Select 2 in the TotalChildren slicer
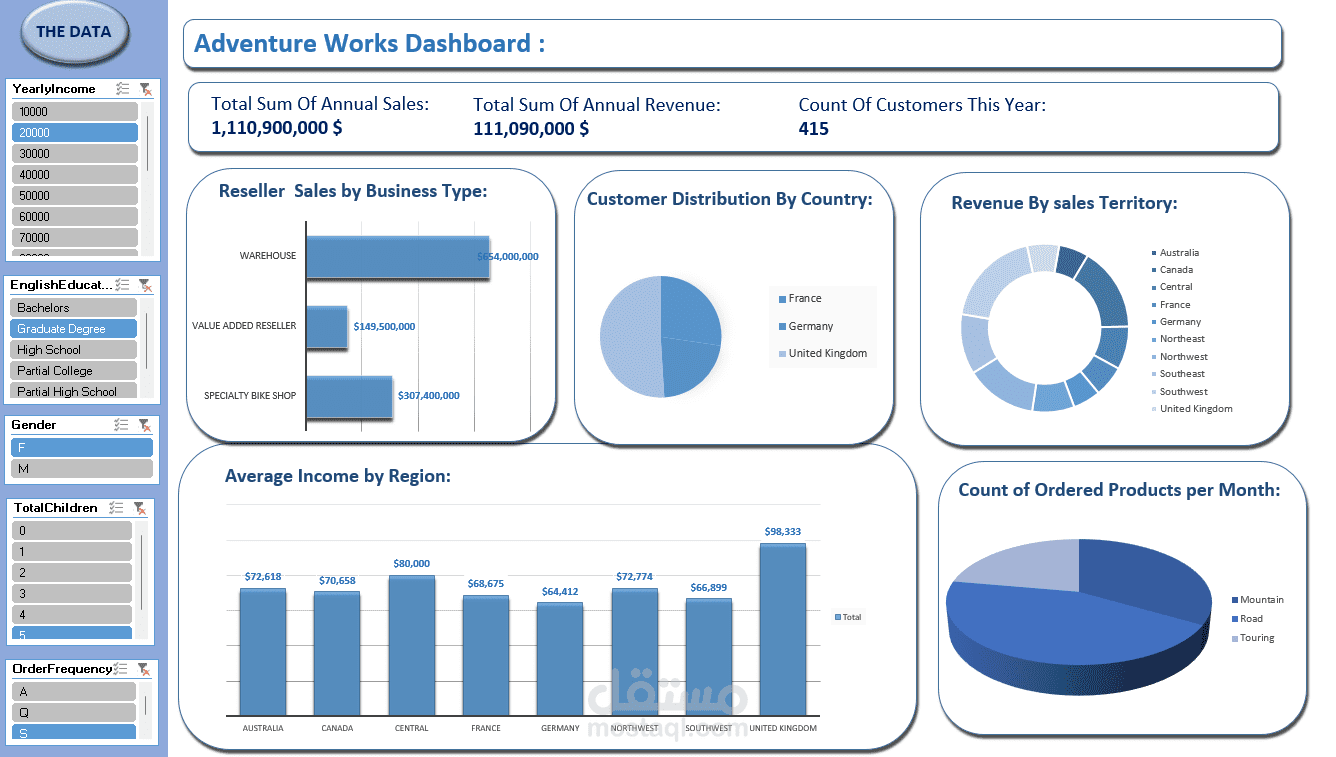The height and width of the screenshot is (757, 1336). point(72,572)
